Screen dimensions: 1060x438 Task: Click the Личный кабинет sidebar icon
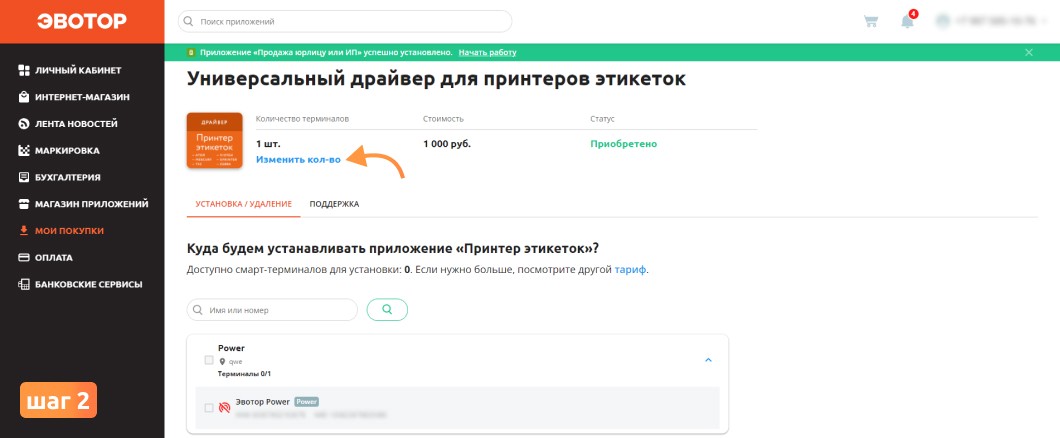coord(24,70)
